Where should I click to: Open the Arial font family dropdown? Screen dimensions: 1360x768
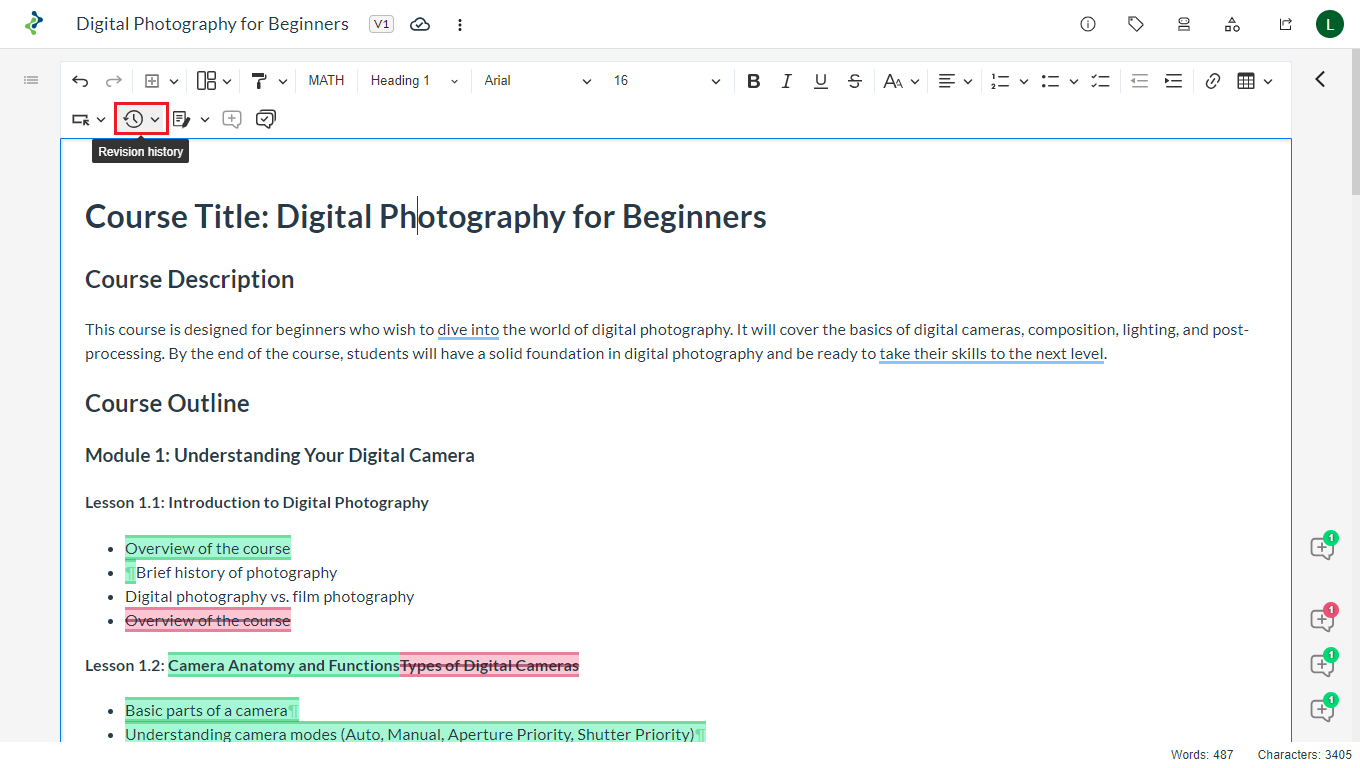[537, 81]
